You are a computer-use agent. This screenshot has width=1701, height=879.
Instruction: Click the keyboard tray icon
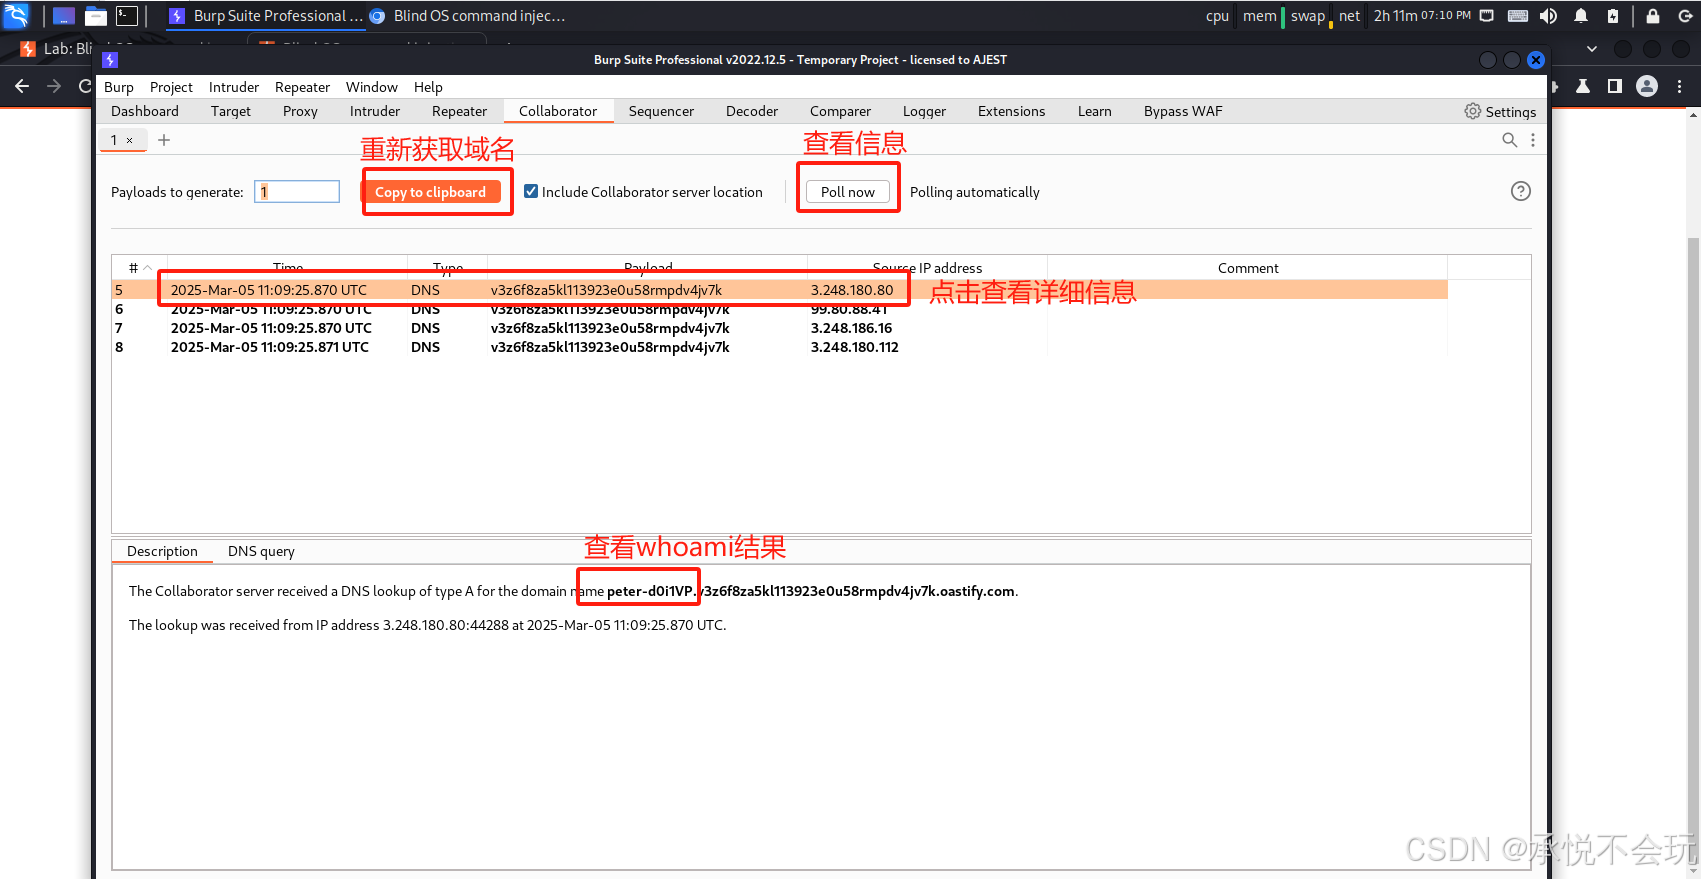point(1517,16)
